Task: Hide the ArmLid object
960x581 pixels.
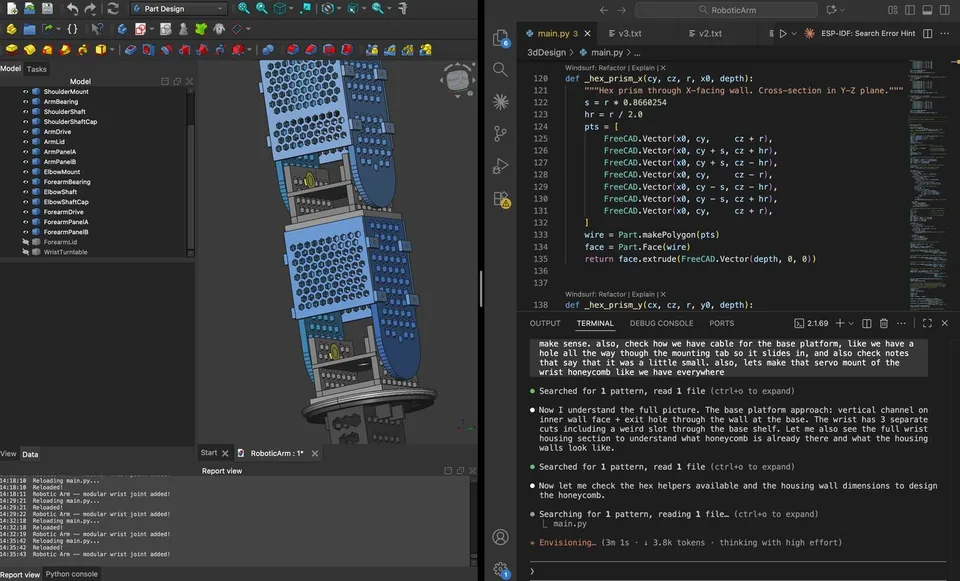Action: coord(26,141)
